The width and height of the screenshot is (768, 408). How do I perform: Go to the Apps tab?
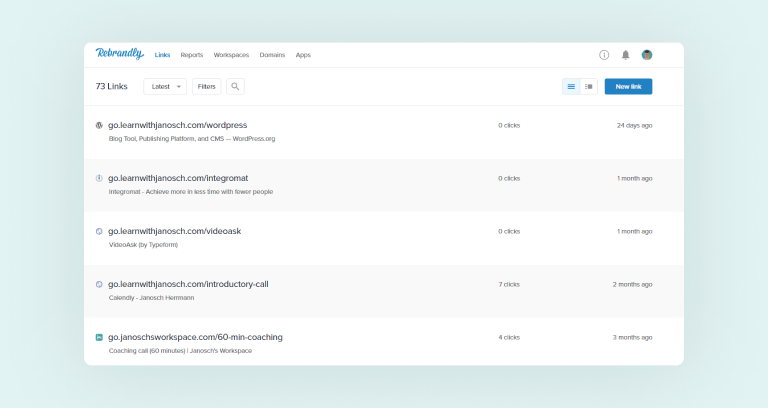coord(303,55)
